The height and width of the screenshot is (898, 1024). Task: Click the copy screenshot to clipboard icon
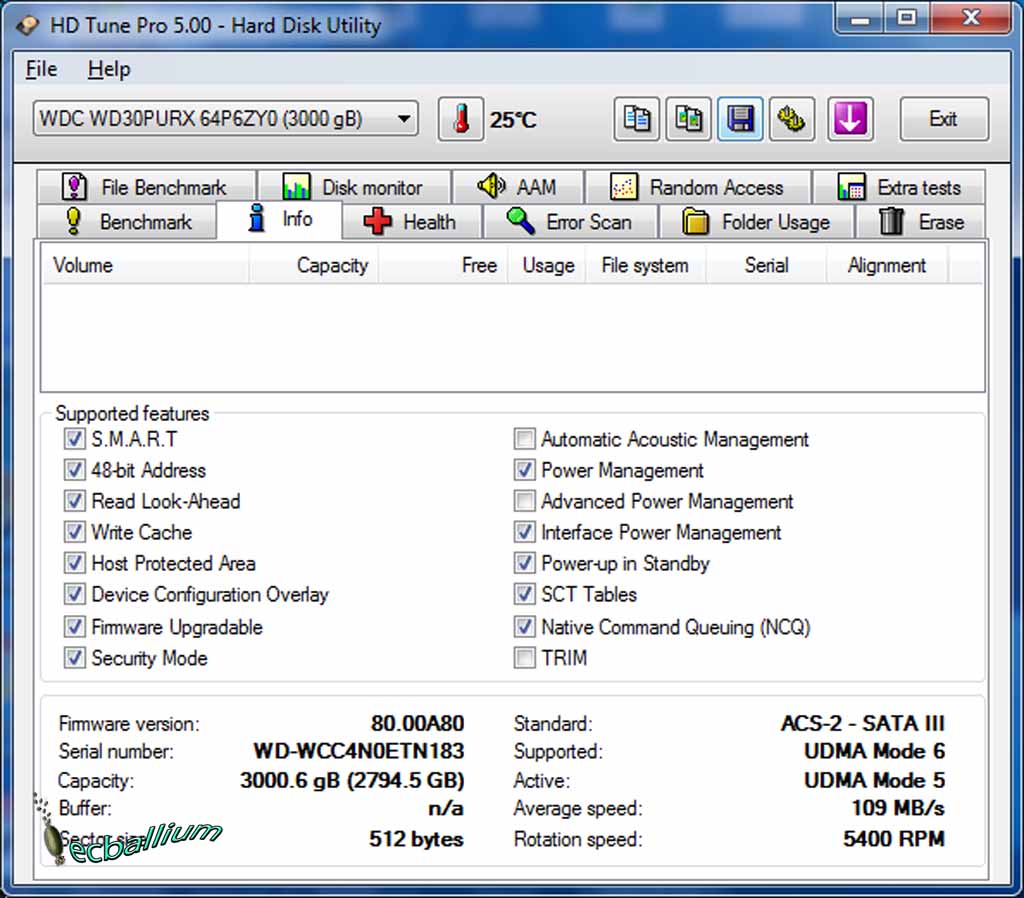[x=688, y=120]
